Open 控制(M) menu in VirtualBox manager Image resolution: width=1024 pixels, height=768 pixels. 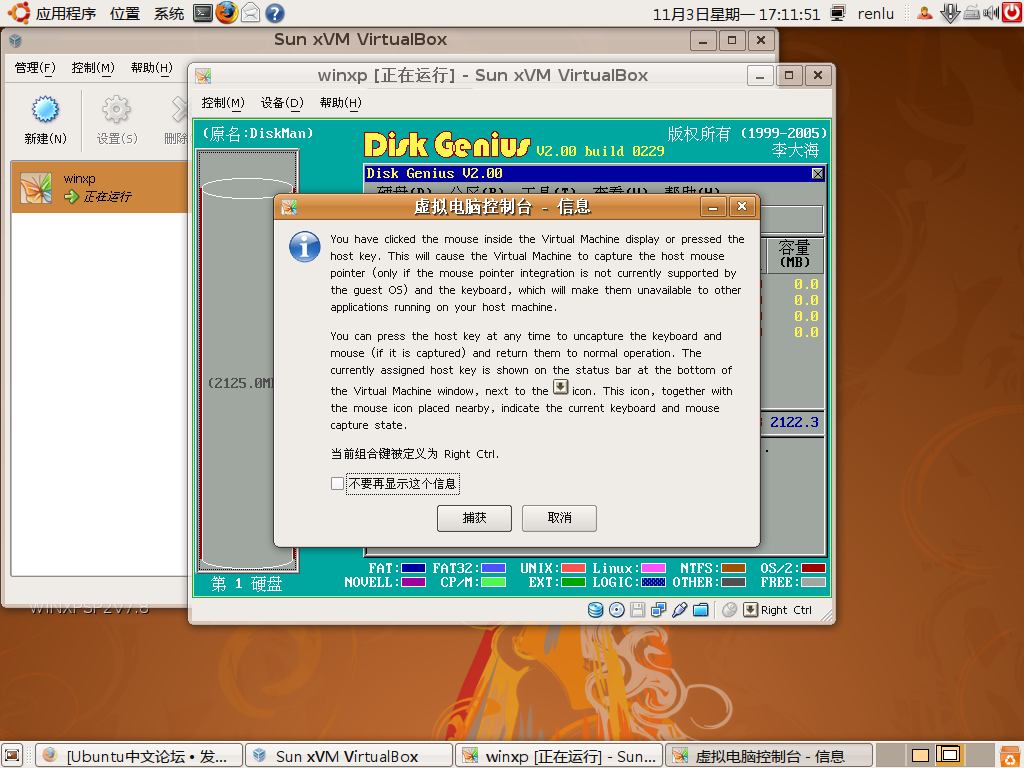tap(93, 68)
